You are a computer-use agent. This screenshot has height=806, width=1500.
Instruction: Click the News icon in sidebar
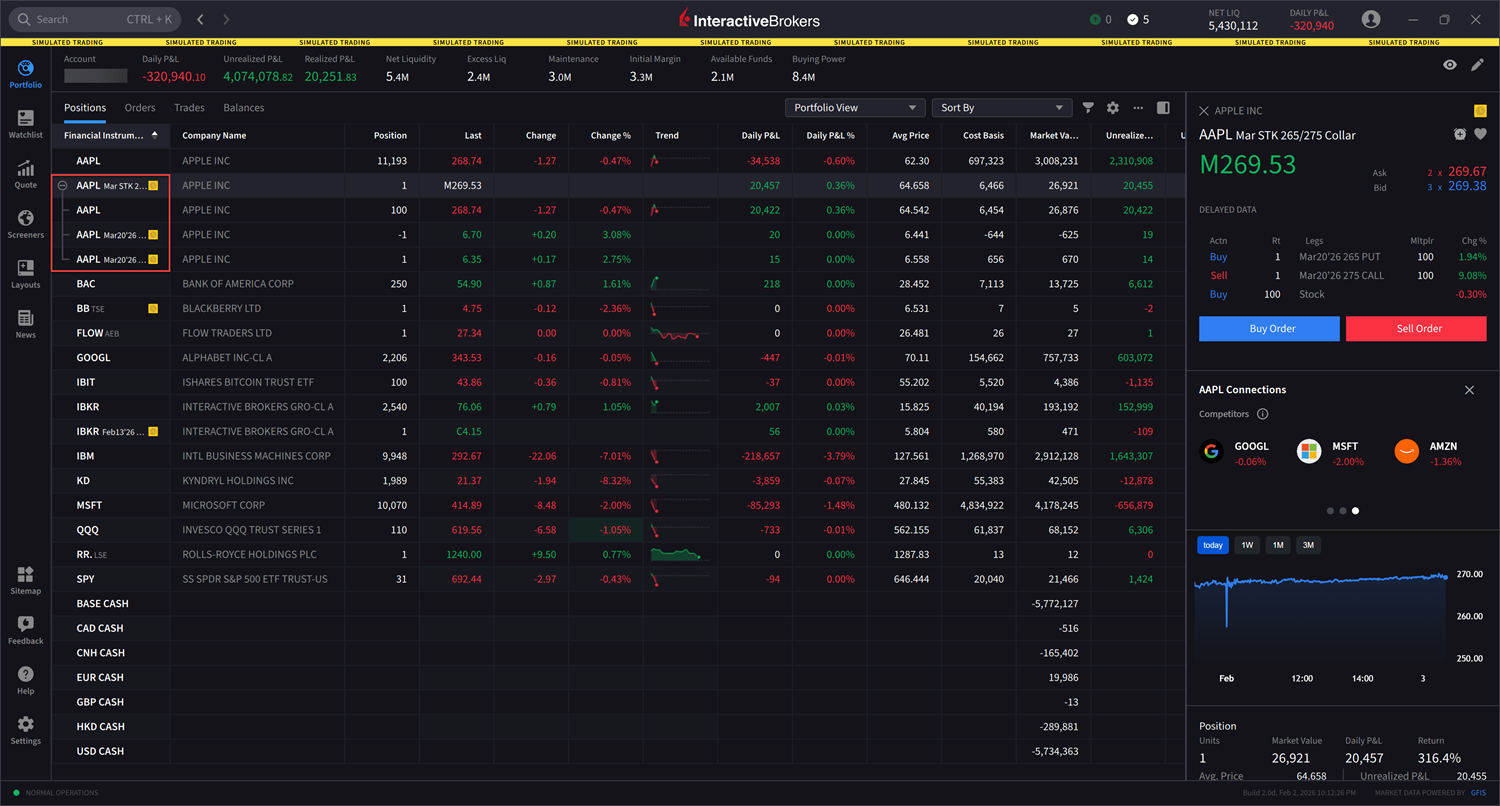[x=25, y=319]
